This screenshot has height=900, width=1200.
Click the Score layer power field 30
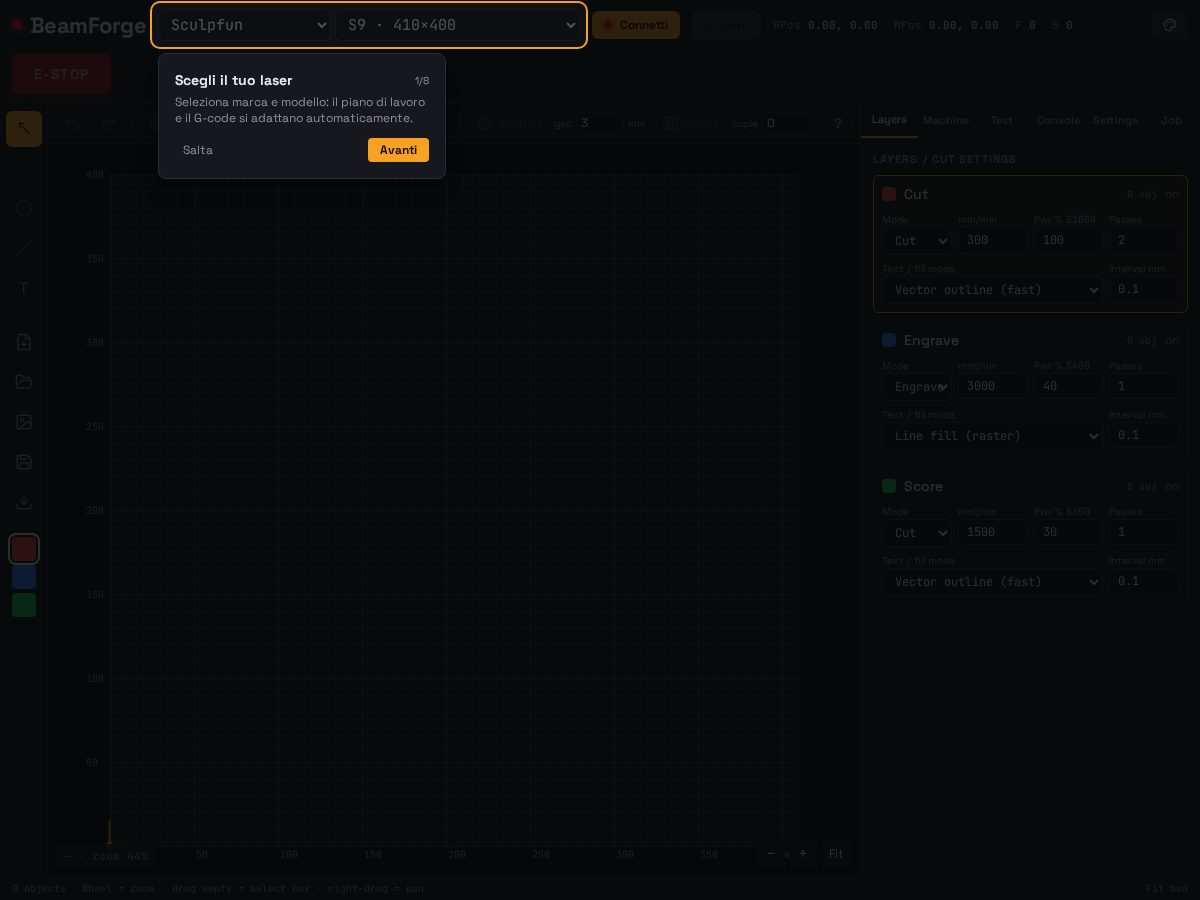click(1068, 533)
